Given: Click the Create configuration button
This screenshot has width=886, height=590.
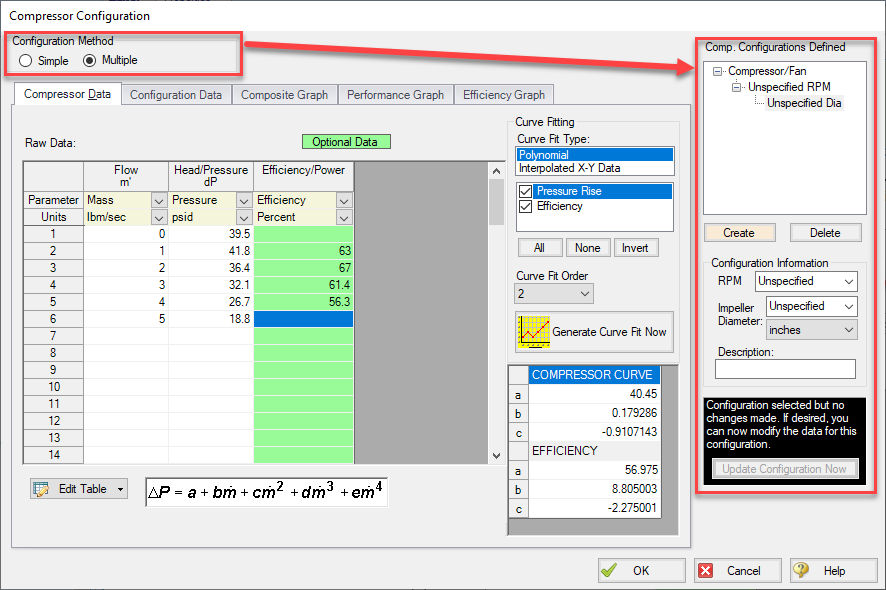Looking at the screenshot, I should pos(738,232).
